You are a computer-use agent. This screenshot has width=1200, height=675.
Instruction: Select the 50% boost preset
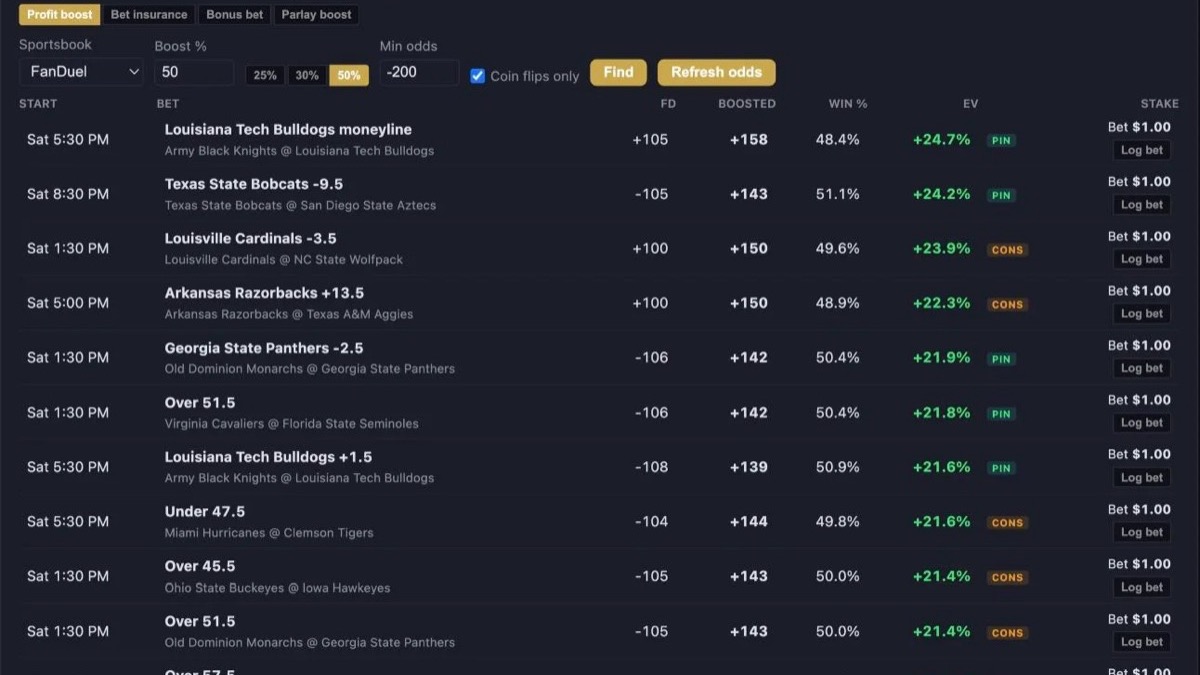coord(349,75)
